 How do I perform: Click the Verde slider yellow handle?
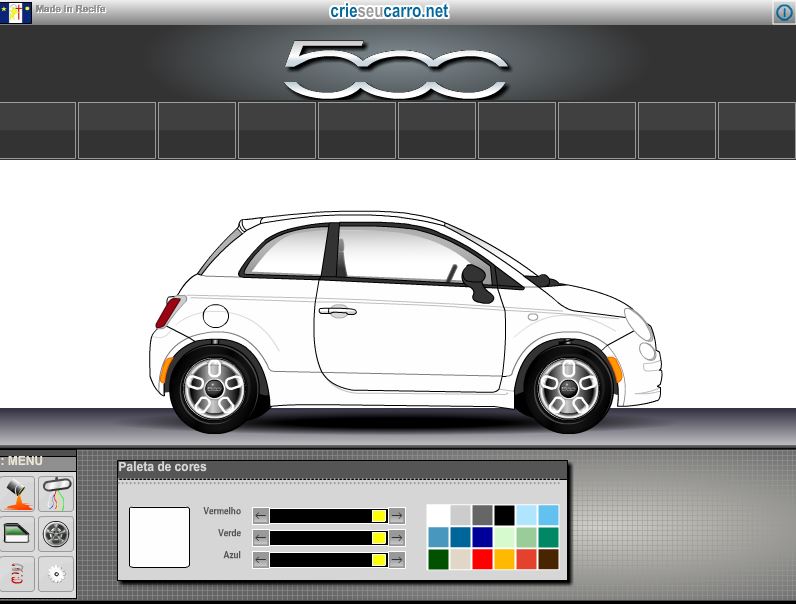tap(379, 538)
